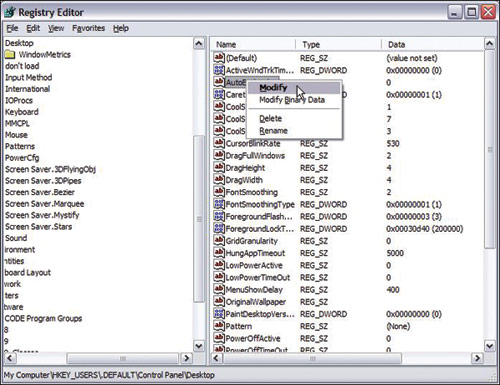Viewport: 500px width, 385px height.
Task: Click the (Default) string value icon
Action: tap(219, 58)
